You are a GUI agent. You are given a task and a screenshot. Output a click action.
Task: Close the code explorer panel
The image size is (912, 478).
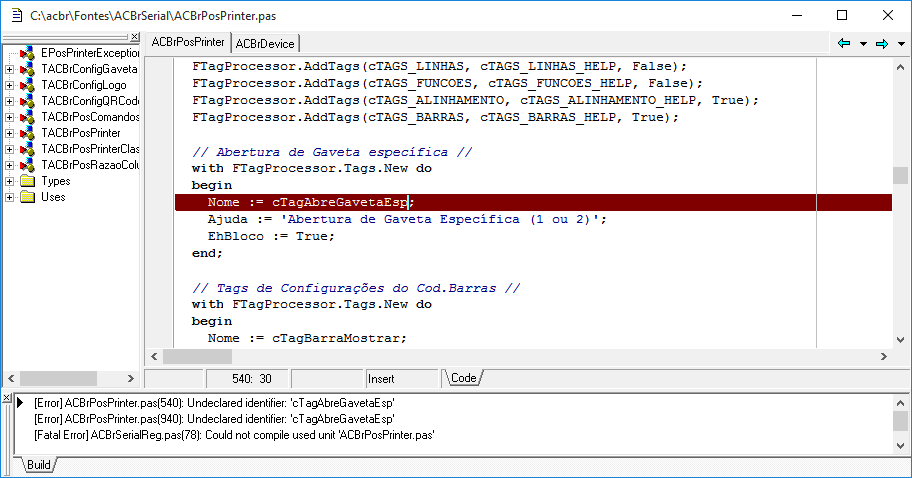pyautogui.click(x=134, y=37)
